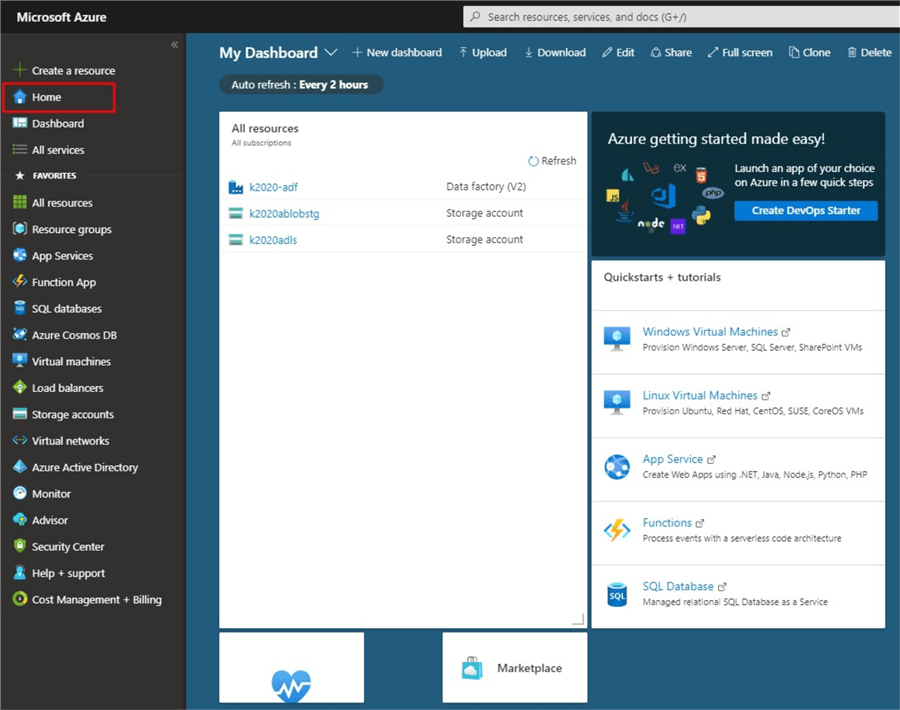Open the k2020ablobstg resource link
900x710 pixels.
pyautogui.click(x=284, y=213)
